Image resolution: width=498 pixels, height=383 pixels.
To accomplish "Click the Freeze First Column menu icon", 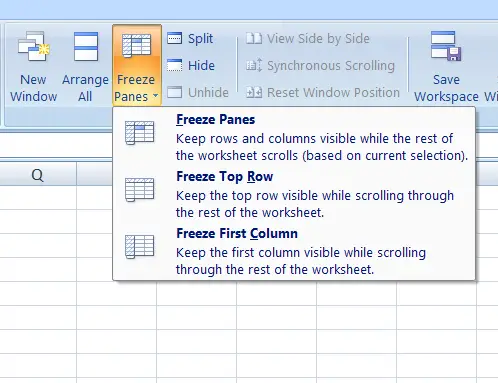I will pos(139,247).
